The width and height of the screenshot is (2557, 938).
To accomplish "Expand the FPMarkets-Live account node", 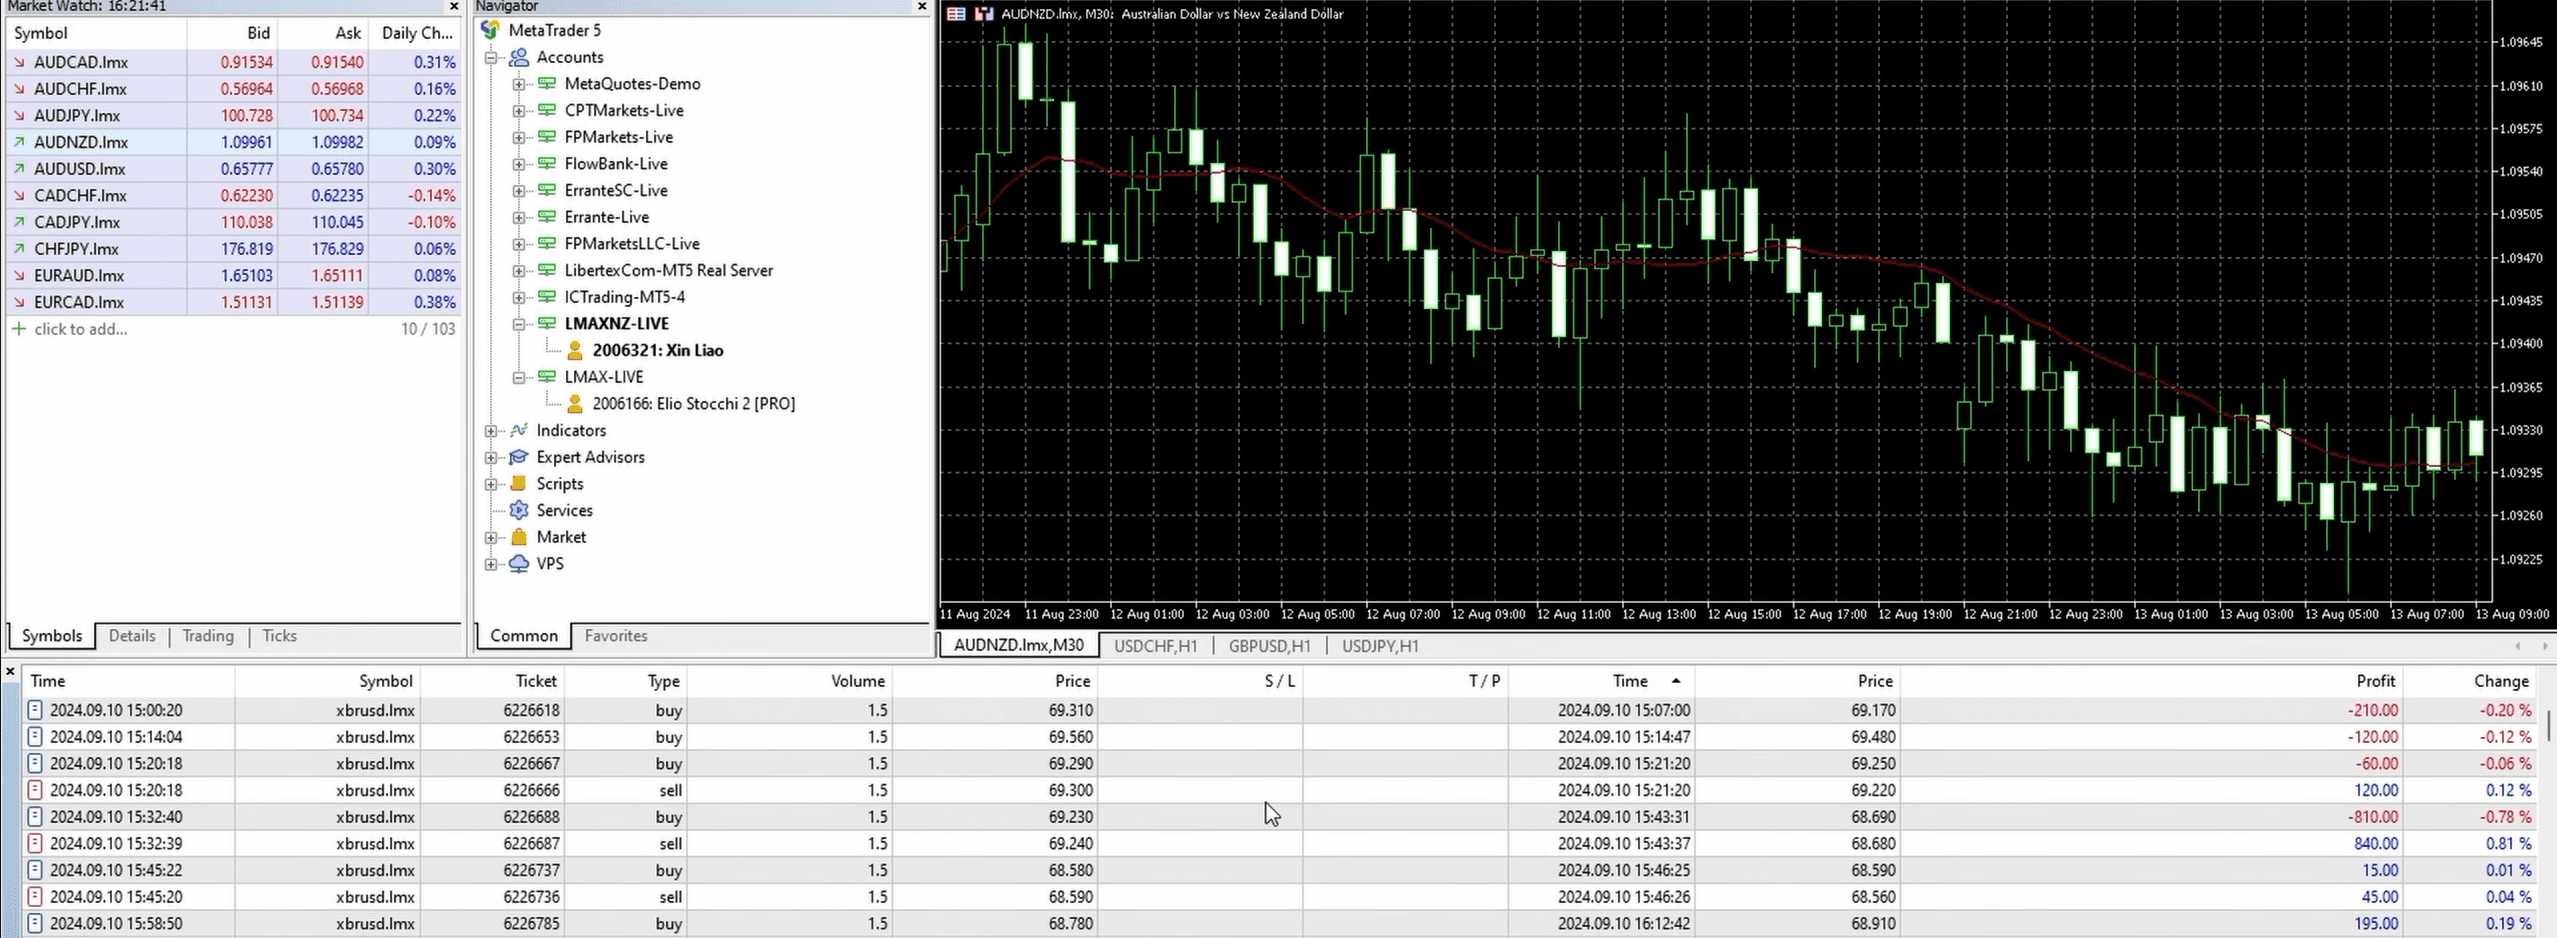I will 519,137.
